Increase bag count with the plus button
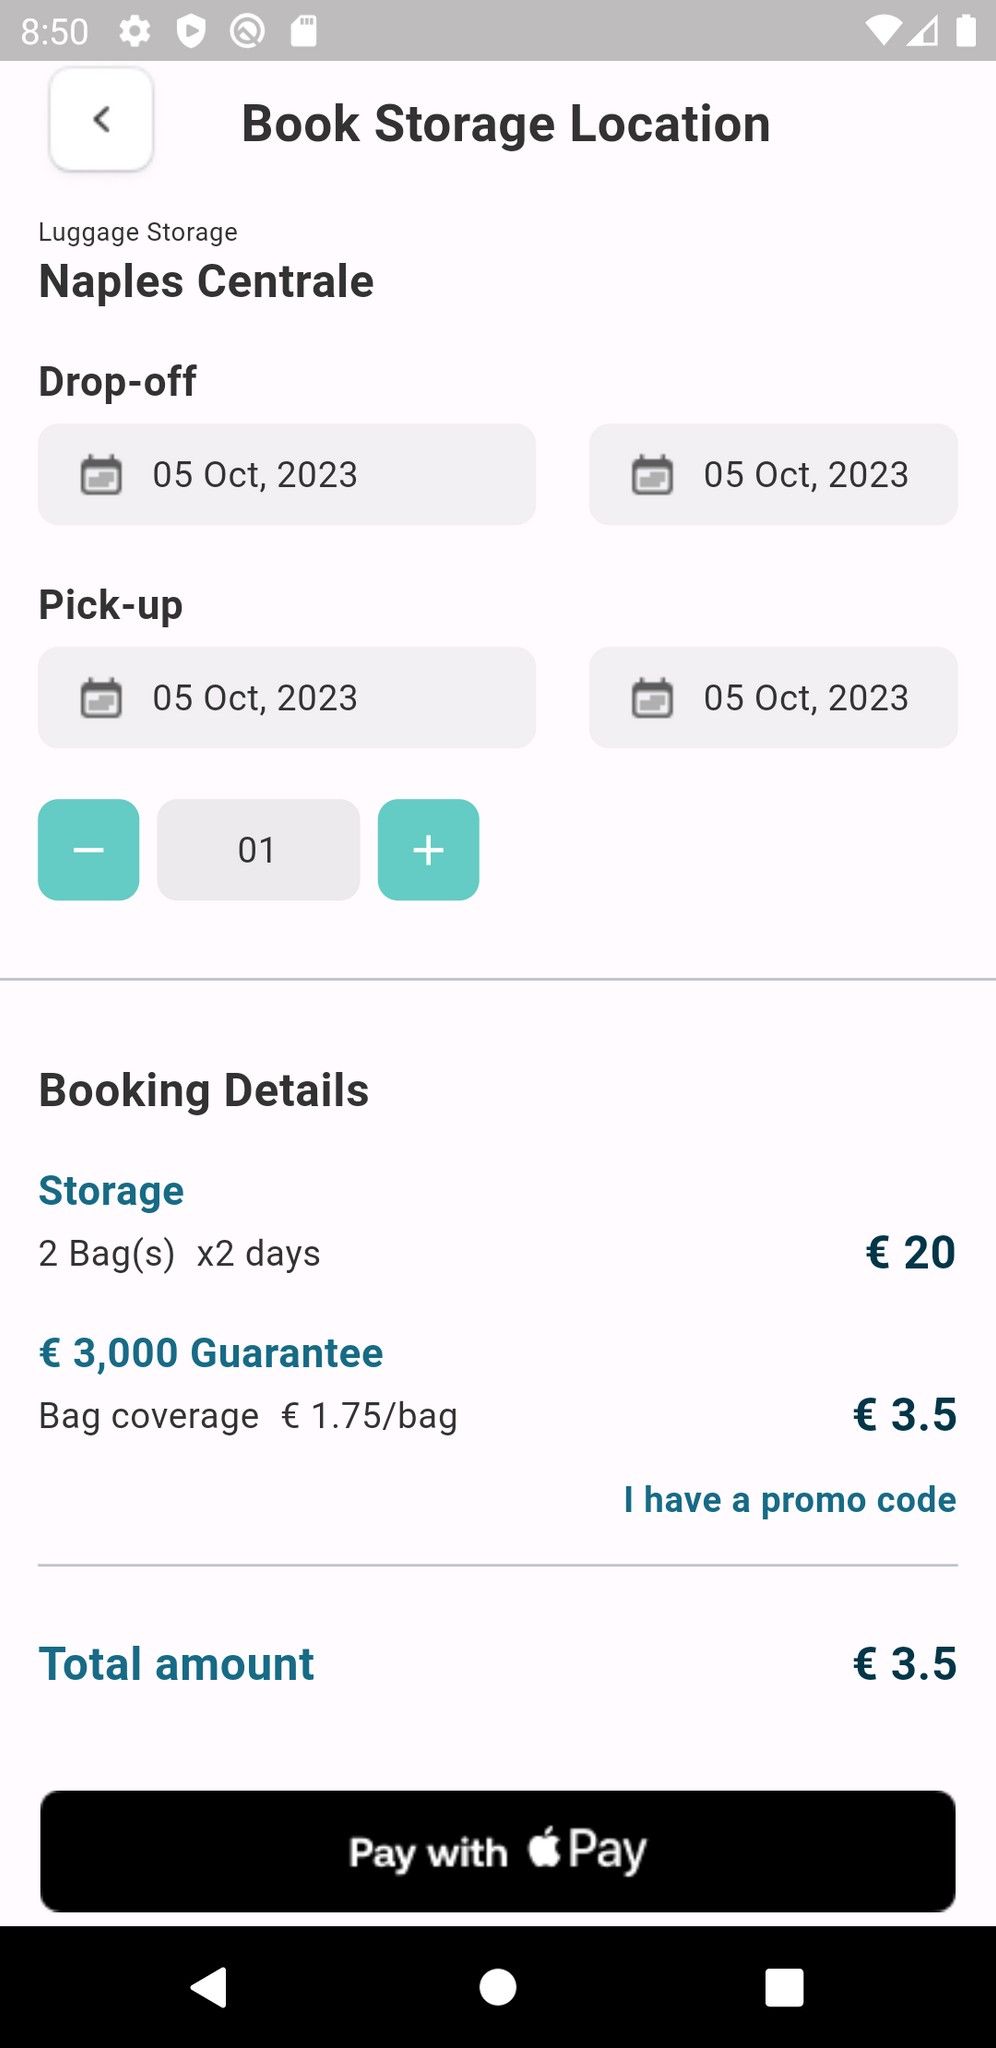 (x=428, y=849)
